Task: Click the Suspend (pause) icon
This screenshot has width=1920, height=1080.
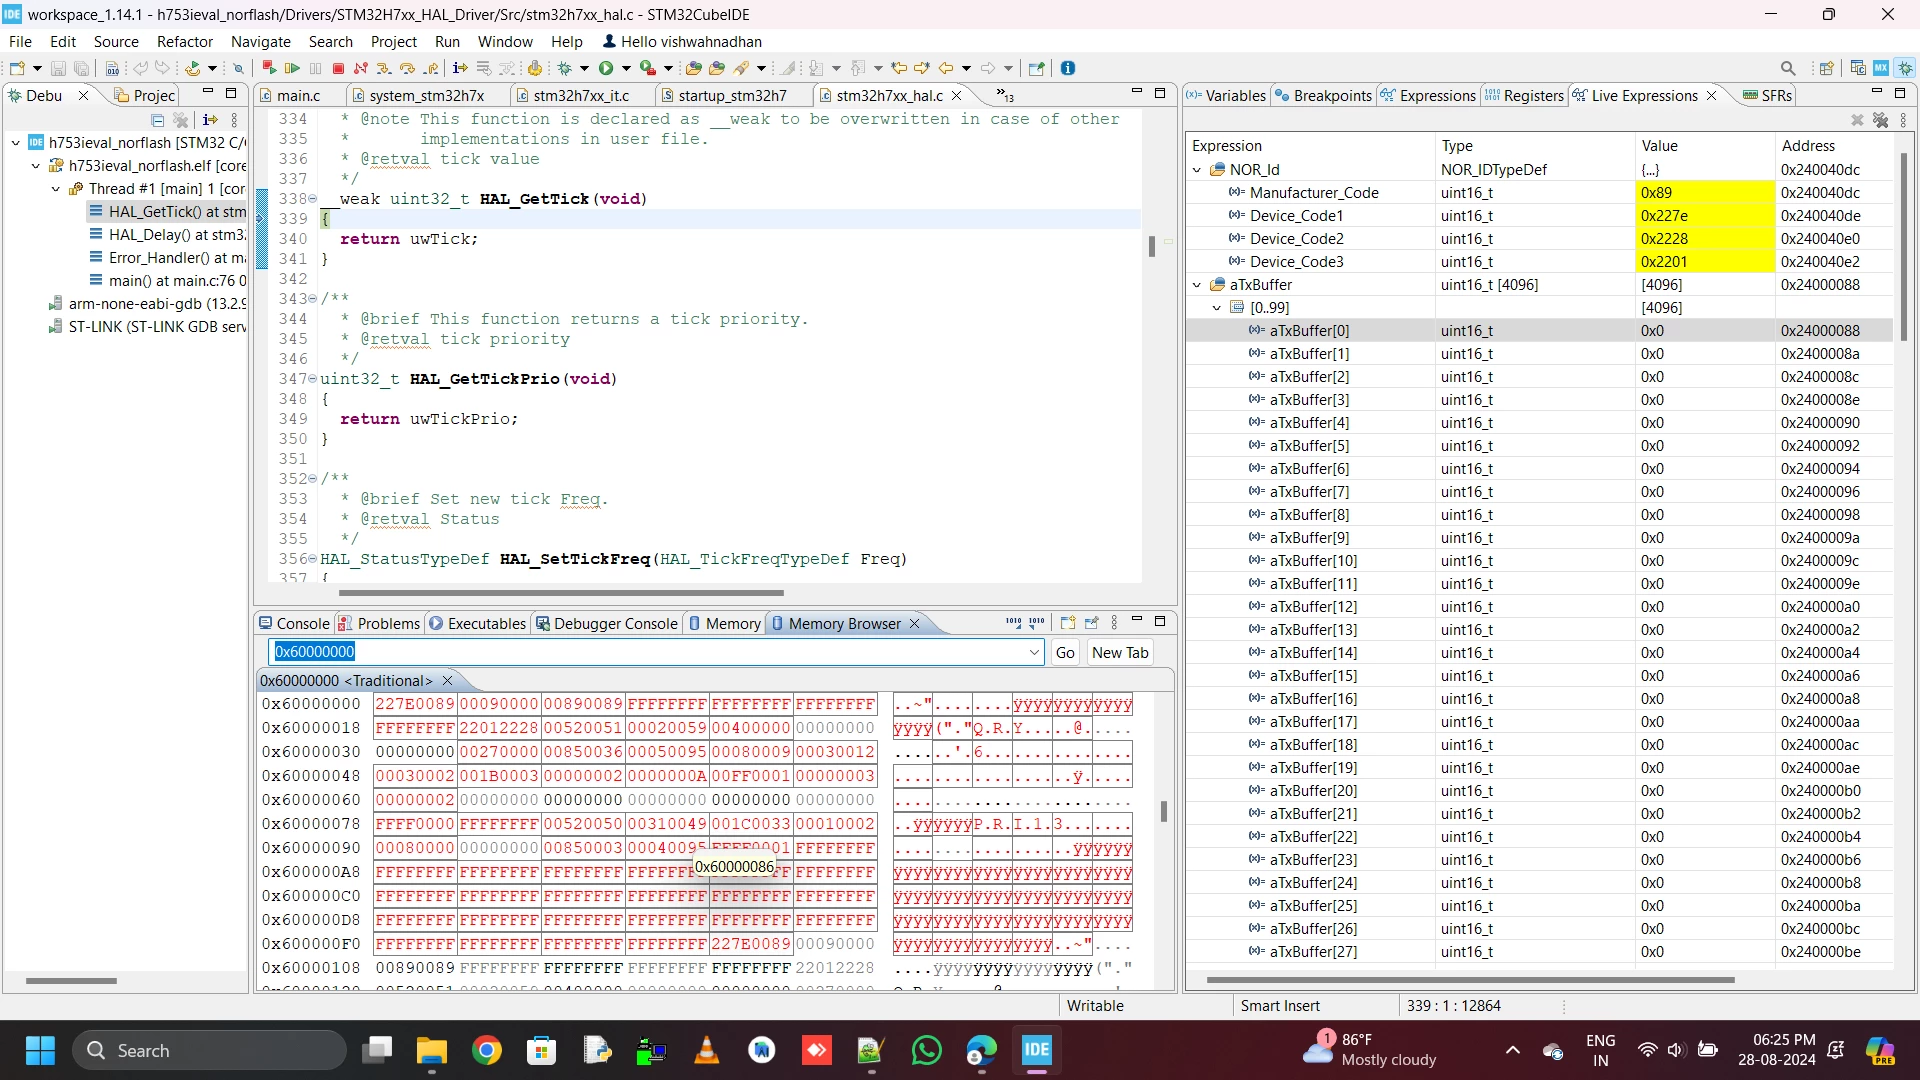Action: [x=315, y=68]
